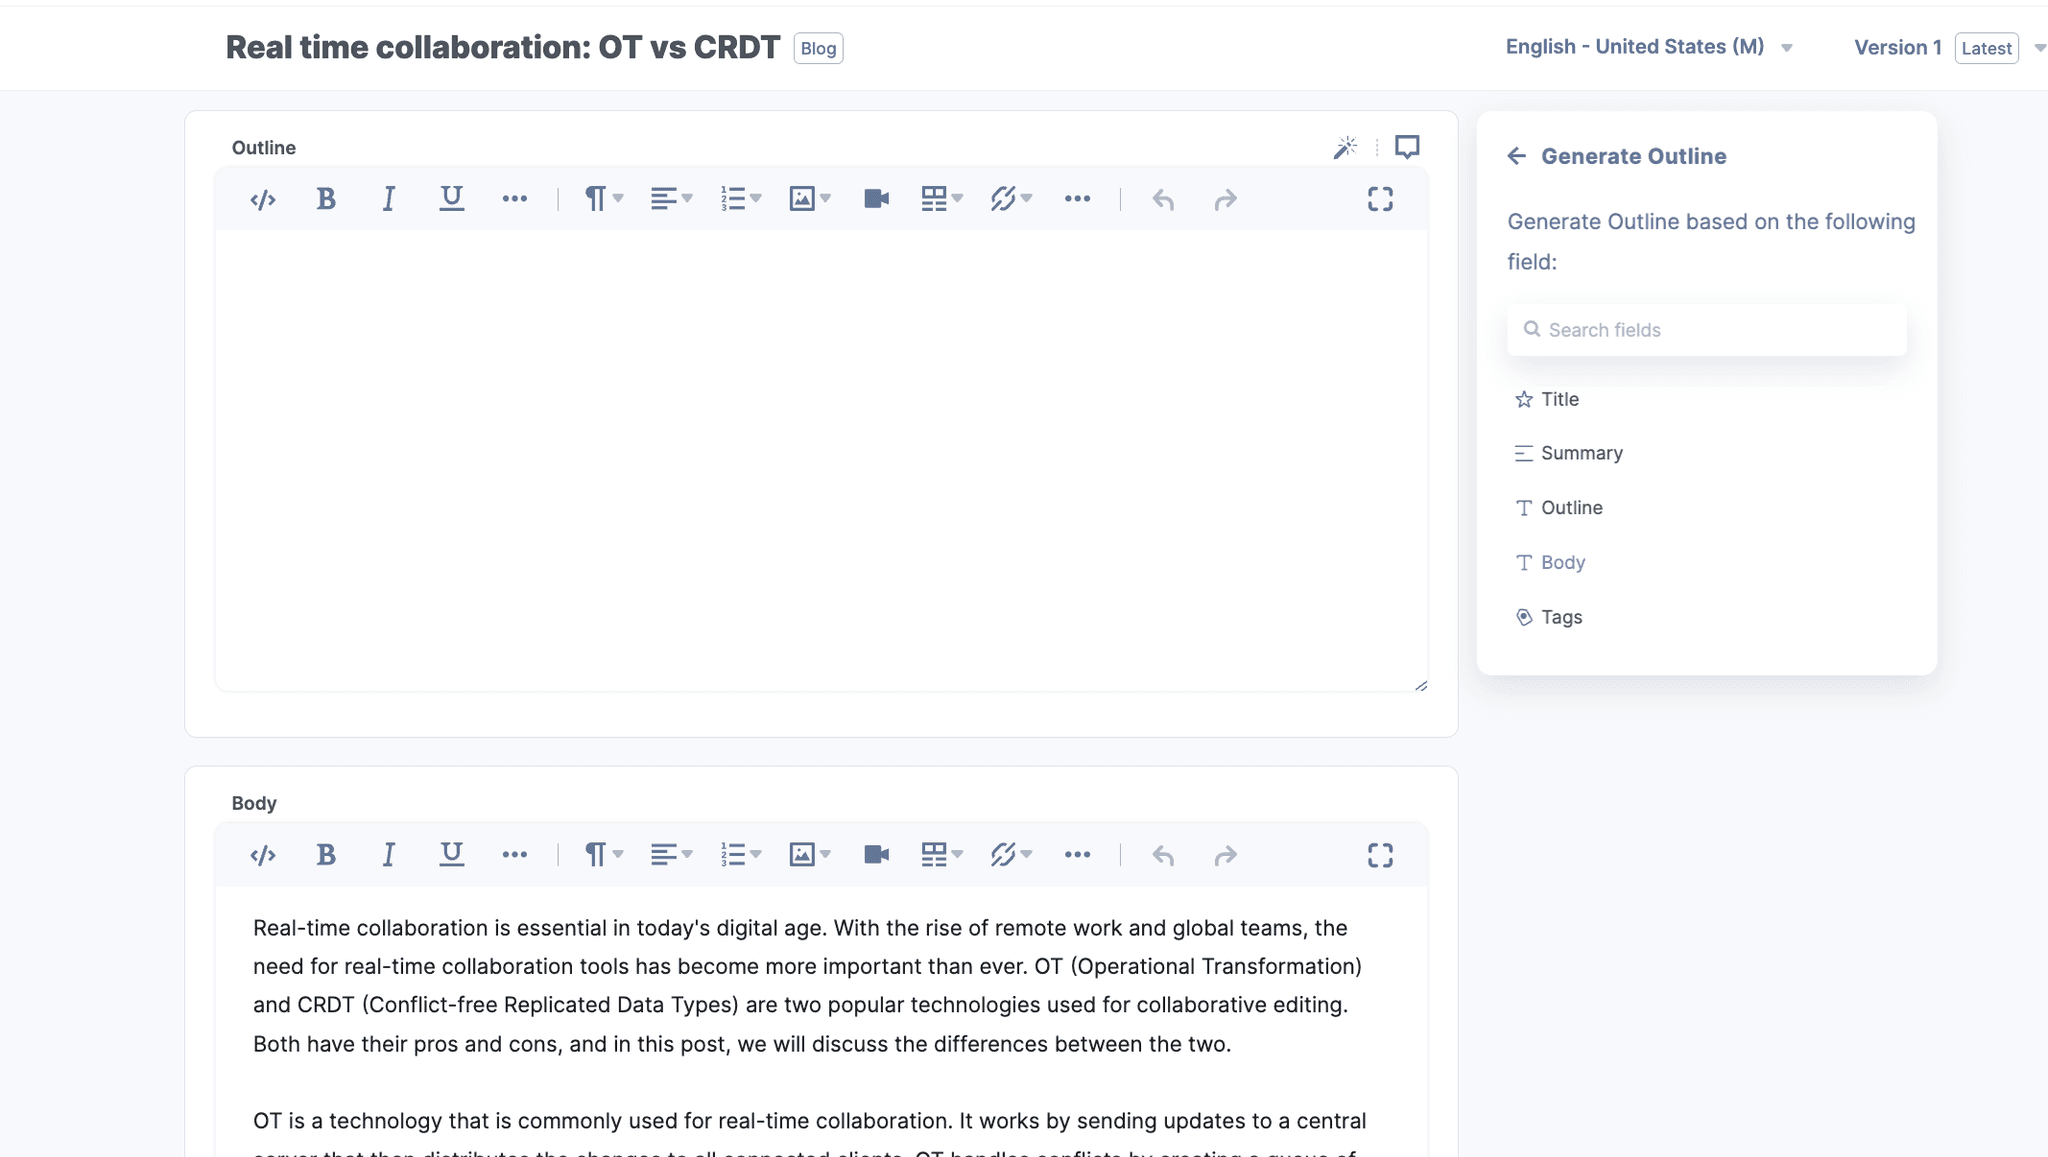The image size is (2048, 1157).
Task: Click undo in the Body editor toolbar
Action: [1162, 855]
